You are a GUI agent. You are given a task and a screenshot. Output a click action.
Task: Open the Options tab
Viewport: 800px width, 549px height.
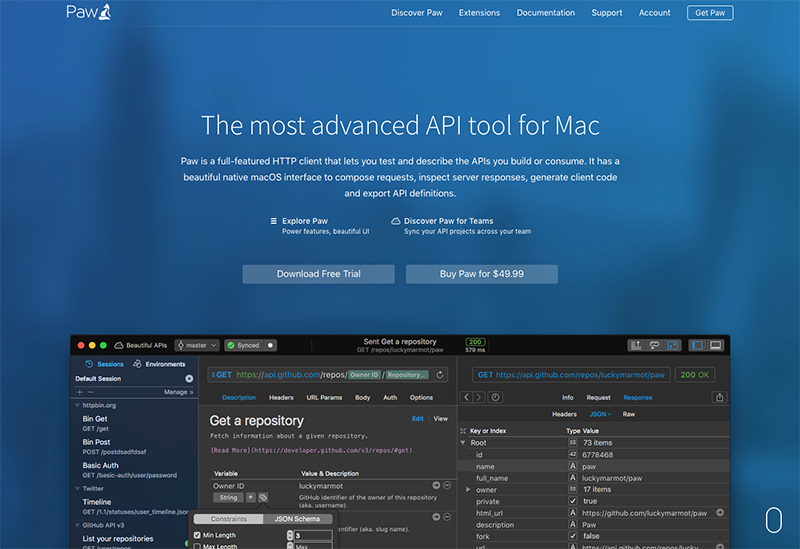point(421,397)
